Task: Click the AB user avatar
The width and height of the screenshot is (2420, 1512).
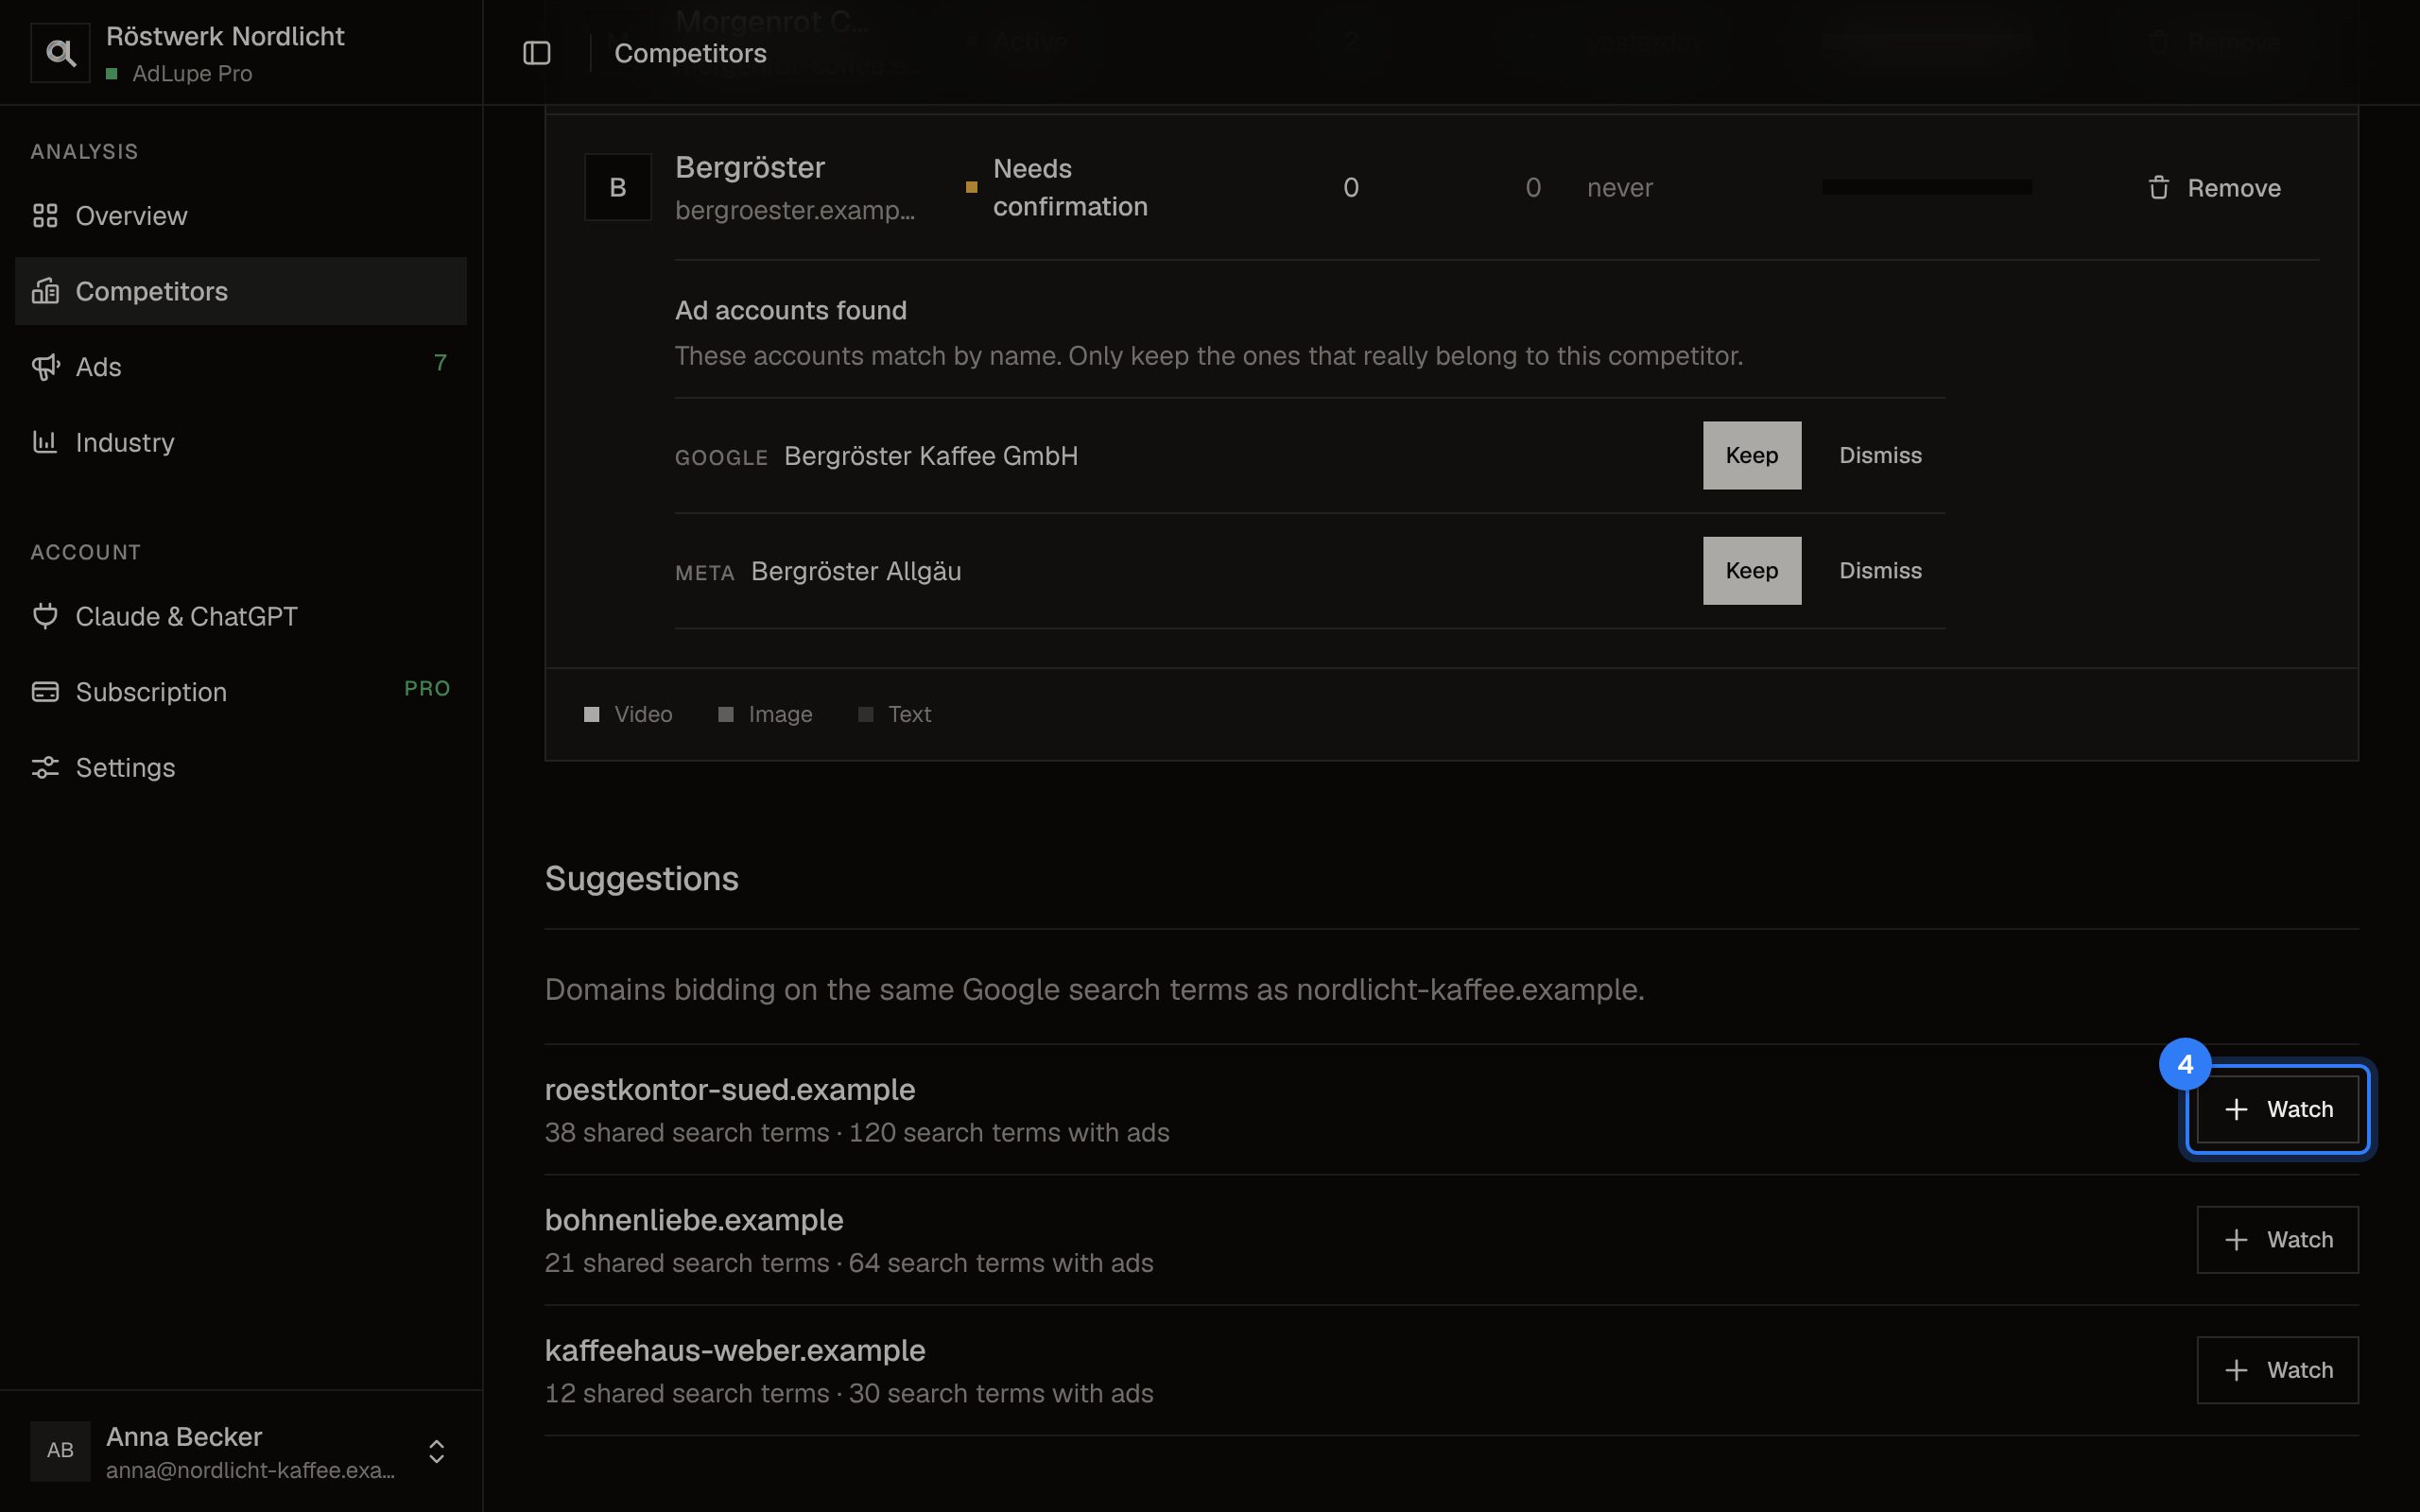Action: pos(60,1450)
